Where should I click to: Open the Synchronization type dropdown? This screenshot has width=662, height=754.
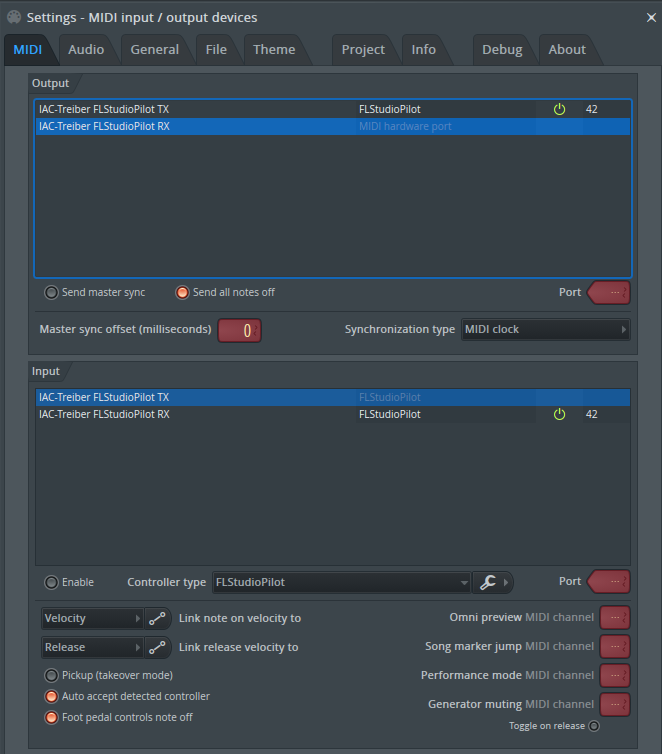[x=546, y=329]
